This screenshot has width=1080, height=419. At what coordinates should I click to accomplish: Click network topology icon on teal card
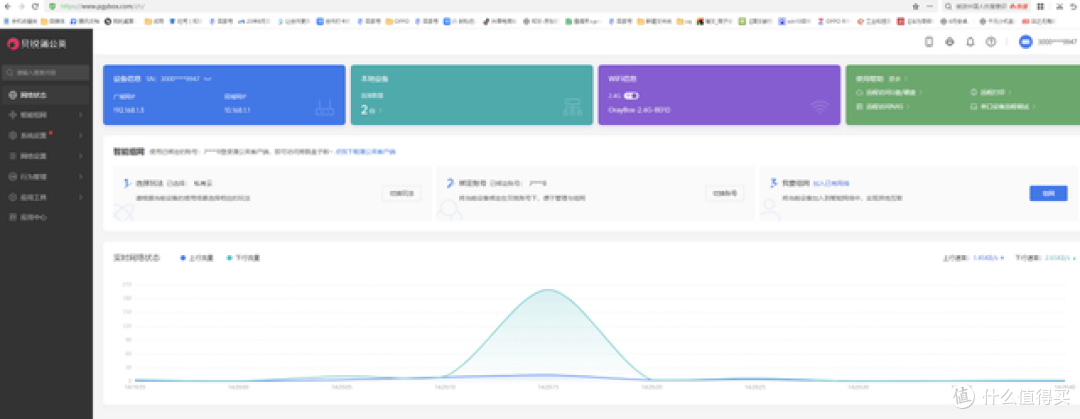pos(572,107)
